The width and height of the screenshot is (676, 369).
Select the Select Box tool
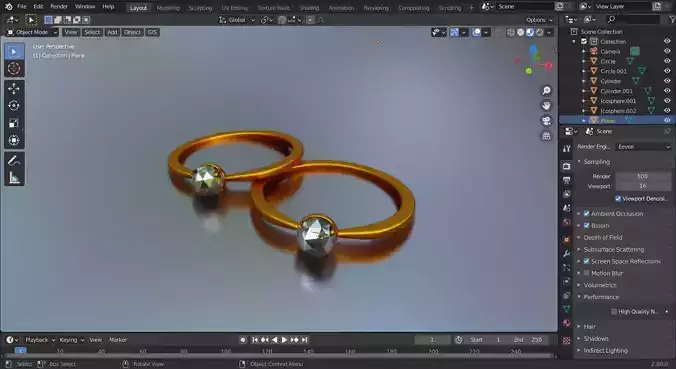14,51
